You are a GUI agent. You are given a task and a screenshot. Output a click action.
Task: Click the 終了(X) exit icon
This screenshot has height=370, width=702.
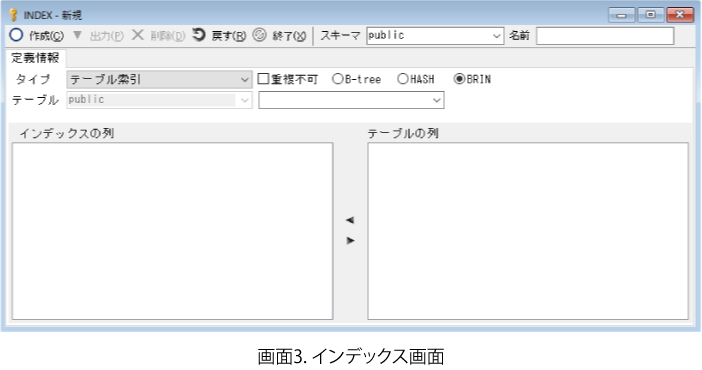coord(260,35)
